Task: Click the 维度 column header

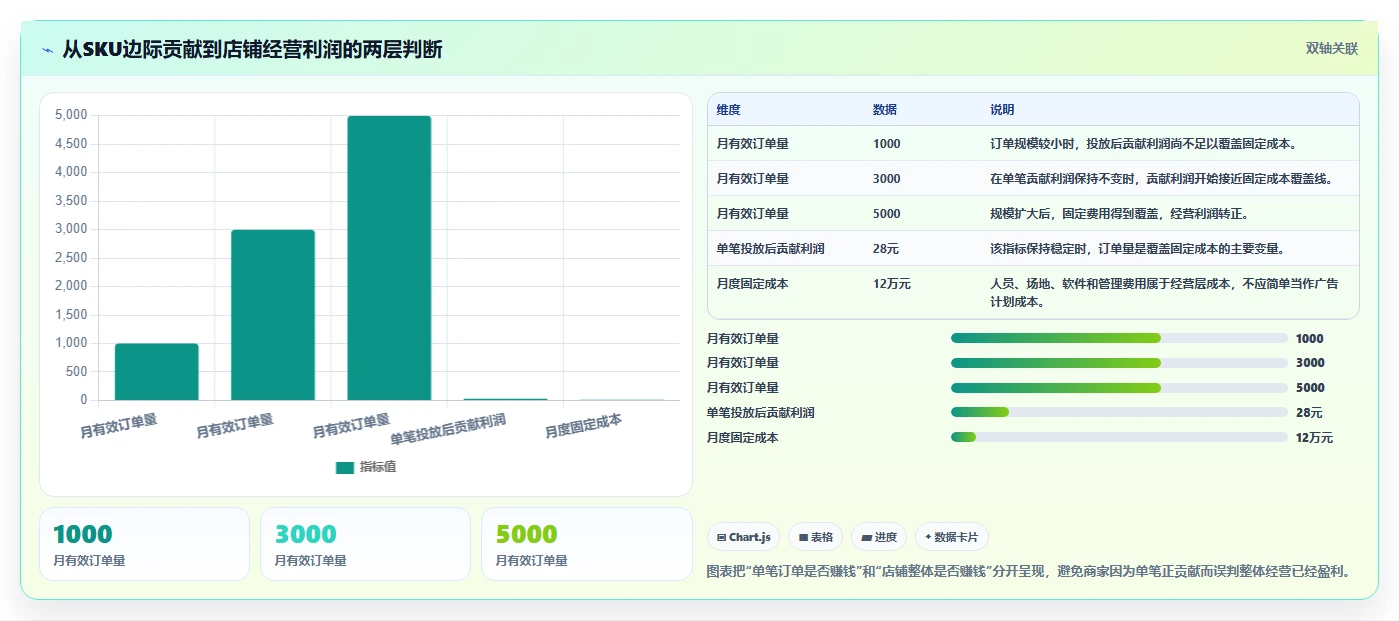Action: pyautogui.click(x=729, y=110)
